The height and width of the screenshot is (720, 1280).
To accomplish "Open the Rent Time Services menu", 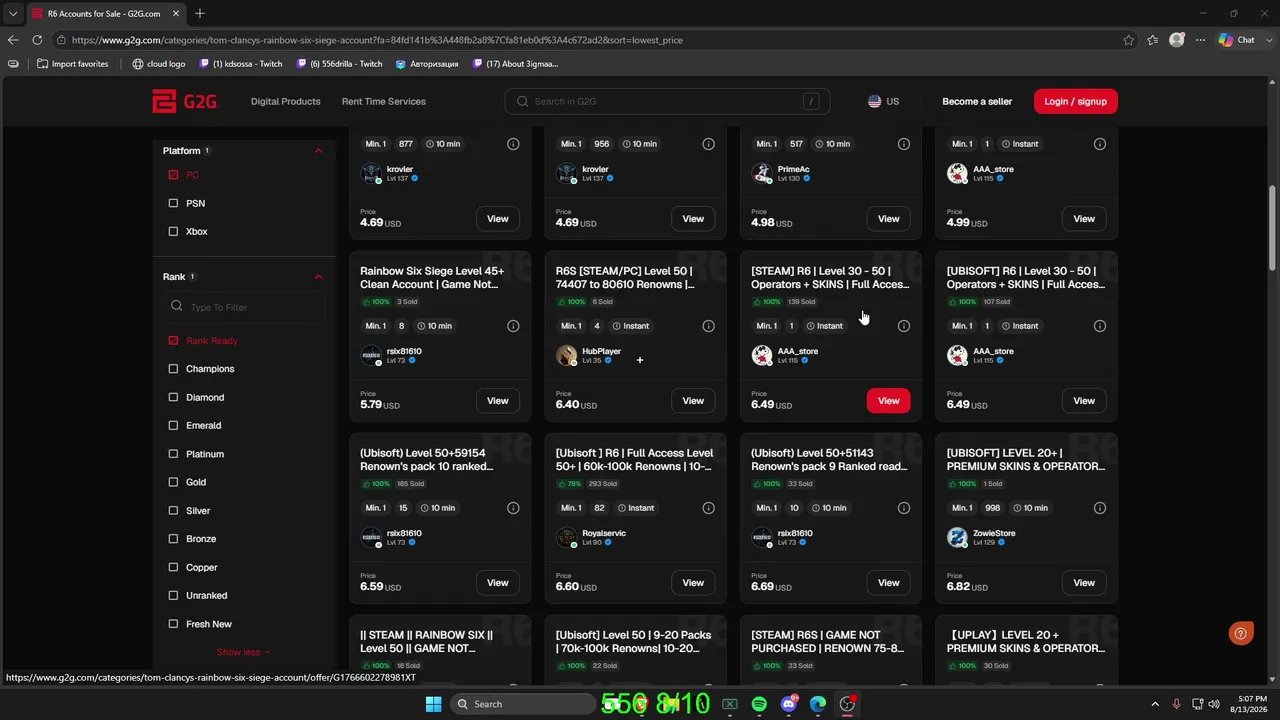I will click(x=384, y=101).
